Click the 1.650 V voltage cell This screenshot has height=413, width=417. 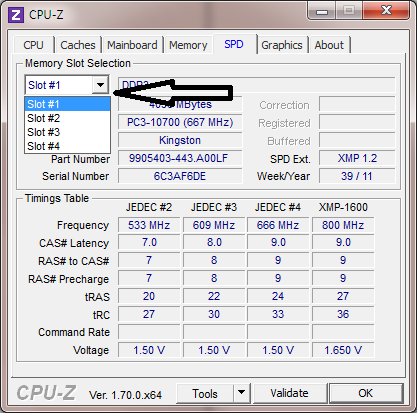(x=343, y=350)
